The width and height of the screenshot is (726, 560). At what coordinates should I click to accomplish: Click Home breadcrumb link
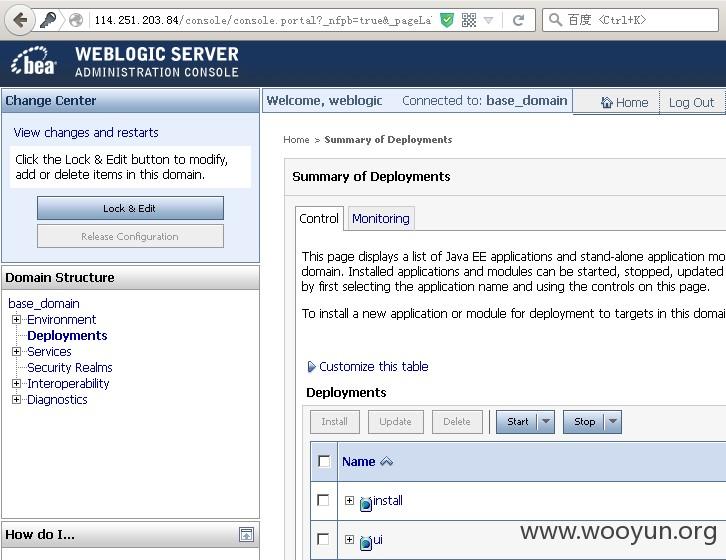[296, 139]
